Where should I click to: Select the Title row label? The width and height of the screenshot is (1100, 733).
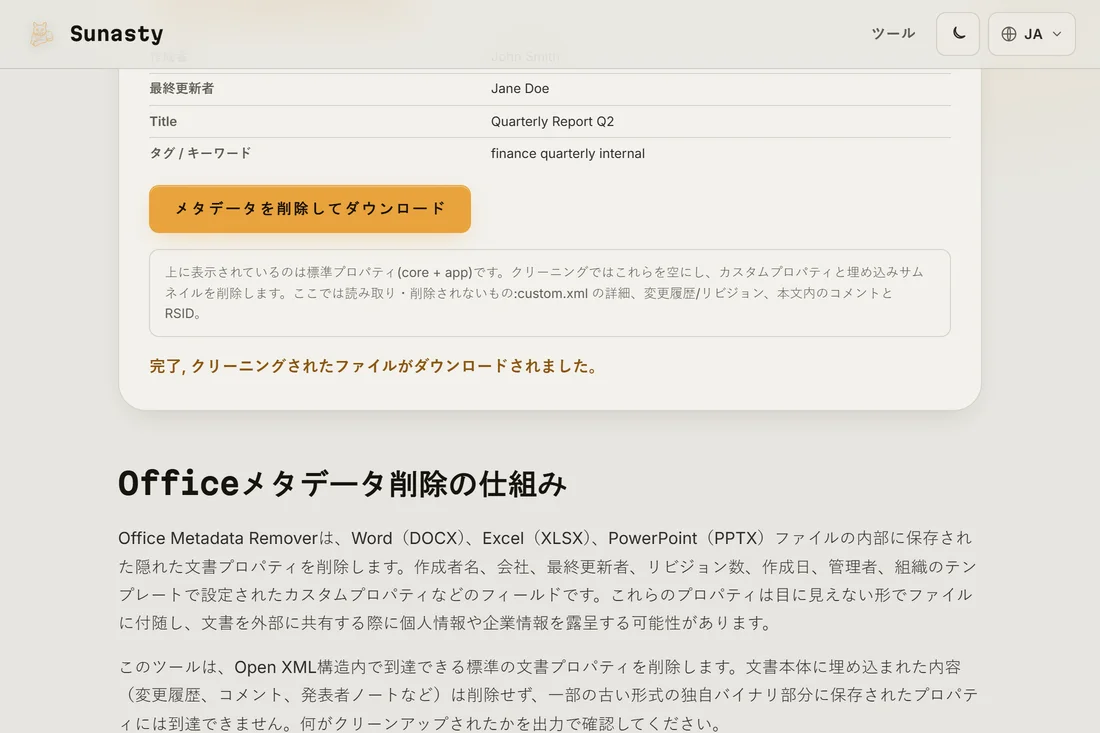click(163, 121)
